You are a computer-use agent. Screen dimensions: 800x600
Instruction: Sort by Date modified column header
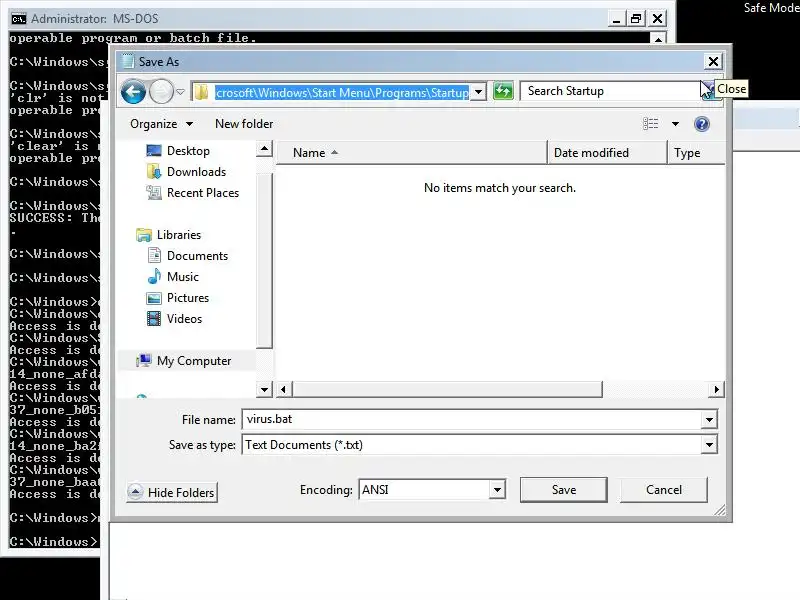pos(607,153)
